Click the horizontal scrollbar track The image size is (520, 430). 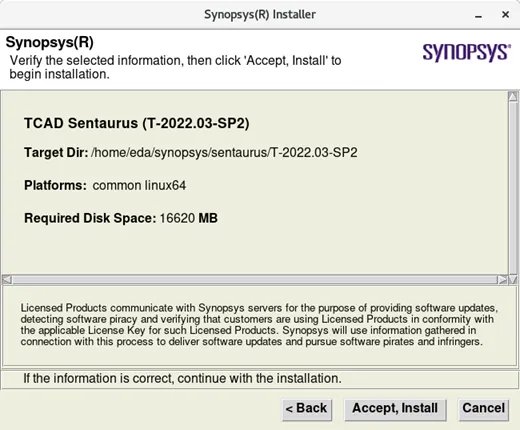255,279
